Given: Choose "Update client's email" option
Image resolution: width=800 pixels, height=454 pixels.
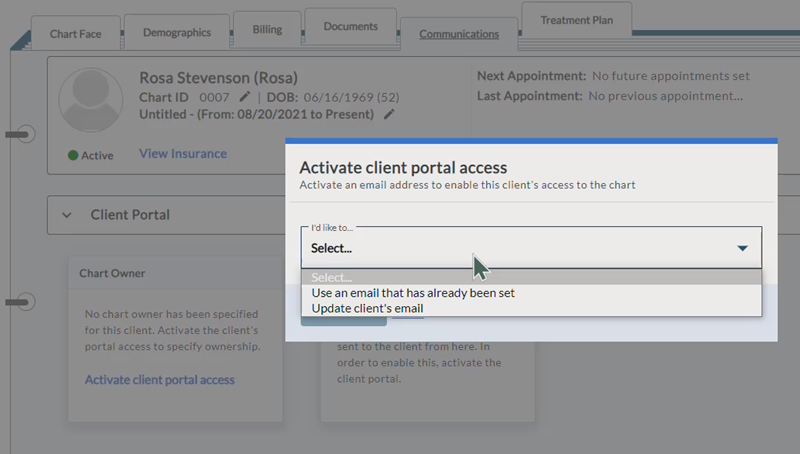Looking at the screenshot, I should click(x=367, y=308).
